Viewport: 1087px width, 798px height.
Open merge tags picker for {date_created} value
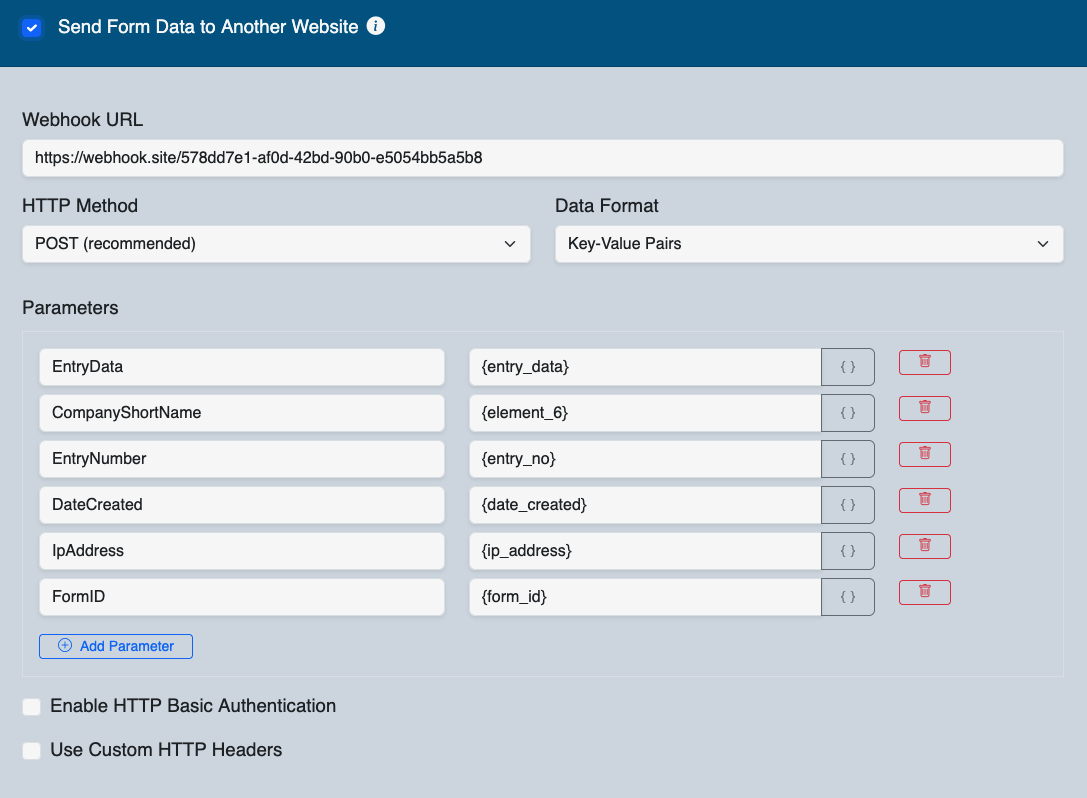pos(847,505)
